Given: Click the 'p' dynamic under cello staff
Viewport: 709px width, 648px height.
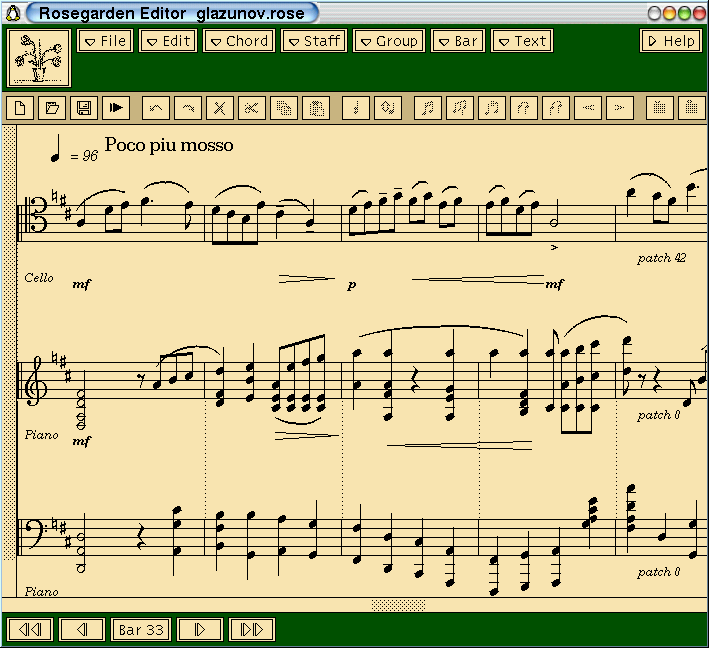Looking at the screenshot, I should (x=352, y=285).
